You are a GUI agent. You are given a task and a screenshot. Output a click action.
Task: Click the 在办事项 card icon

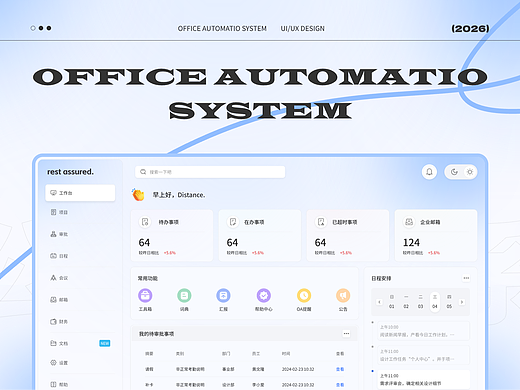pyautogui.click(x=233, y=222)
